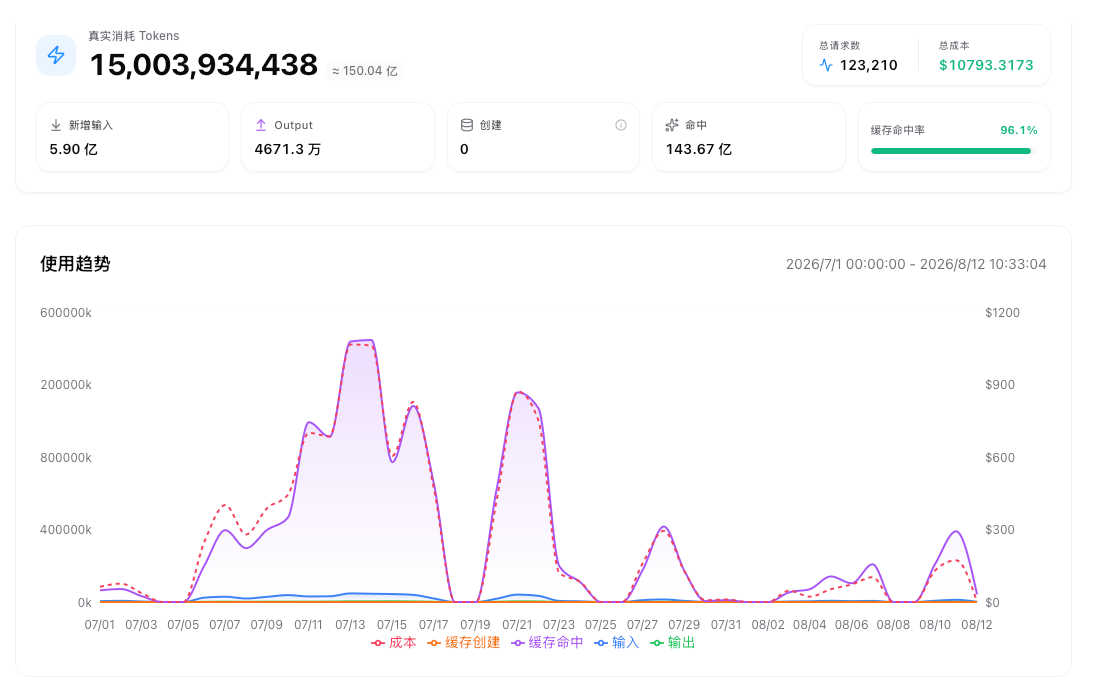Click the blue lightning bolt tokens icon

pos(56,55)
